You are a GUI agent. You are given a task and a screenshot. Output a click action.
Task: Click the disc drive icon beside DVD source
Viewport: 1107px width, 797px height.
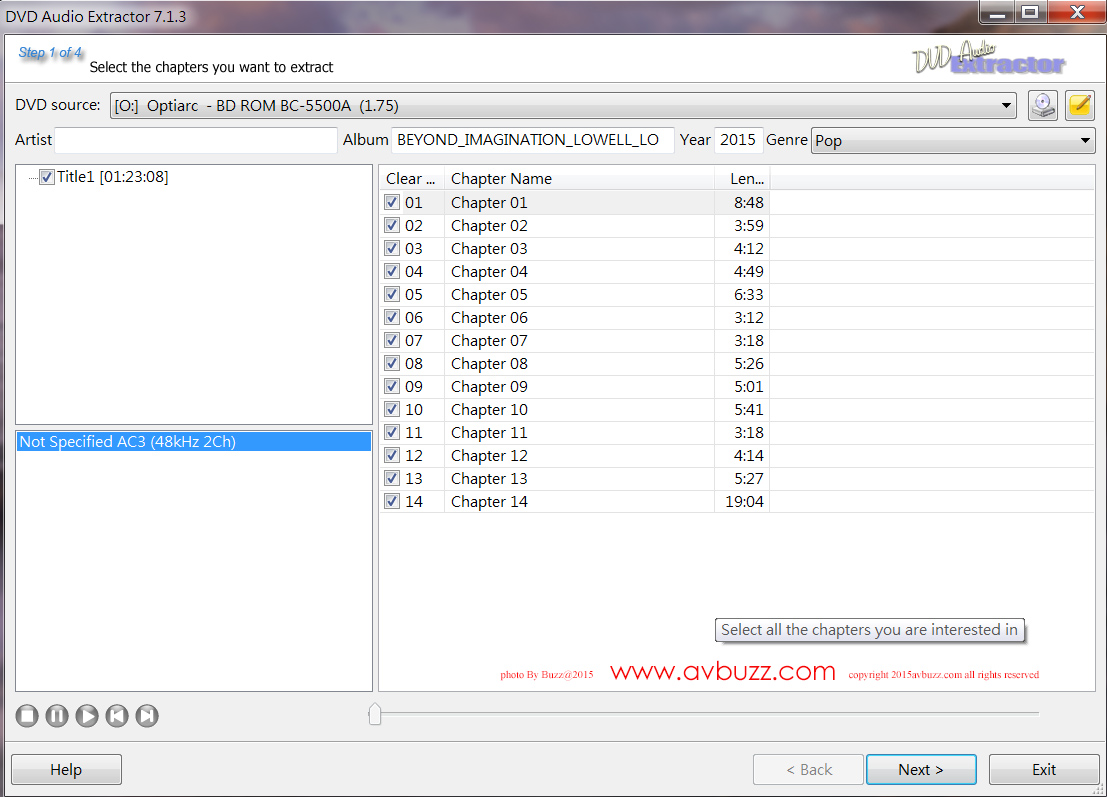tap(1043, 105)
